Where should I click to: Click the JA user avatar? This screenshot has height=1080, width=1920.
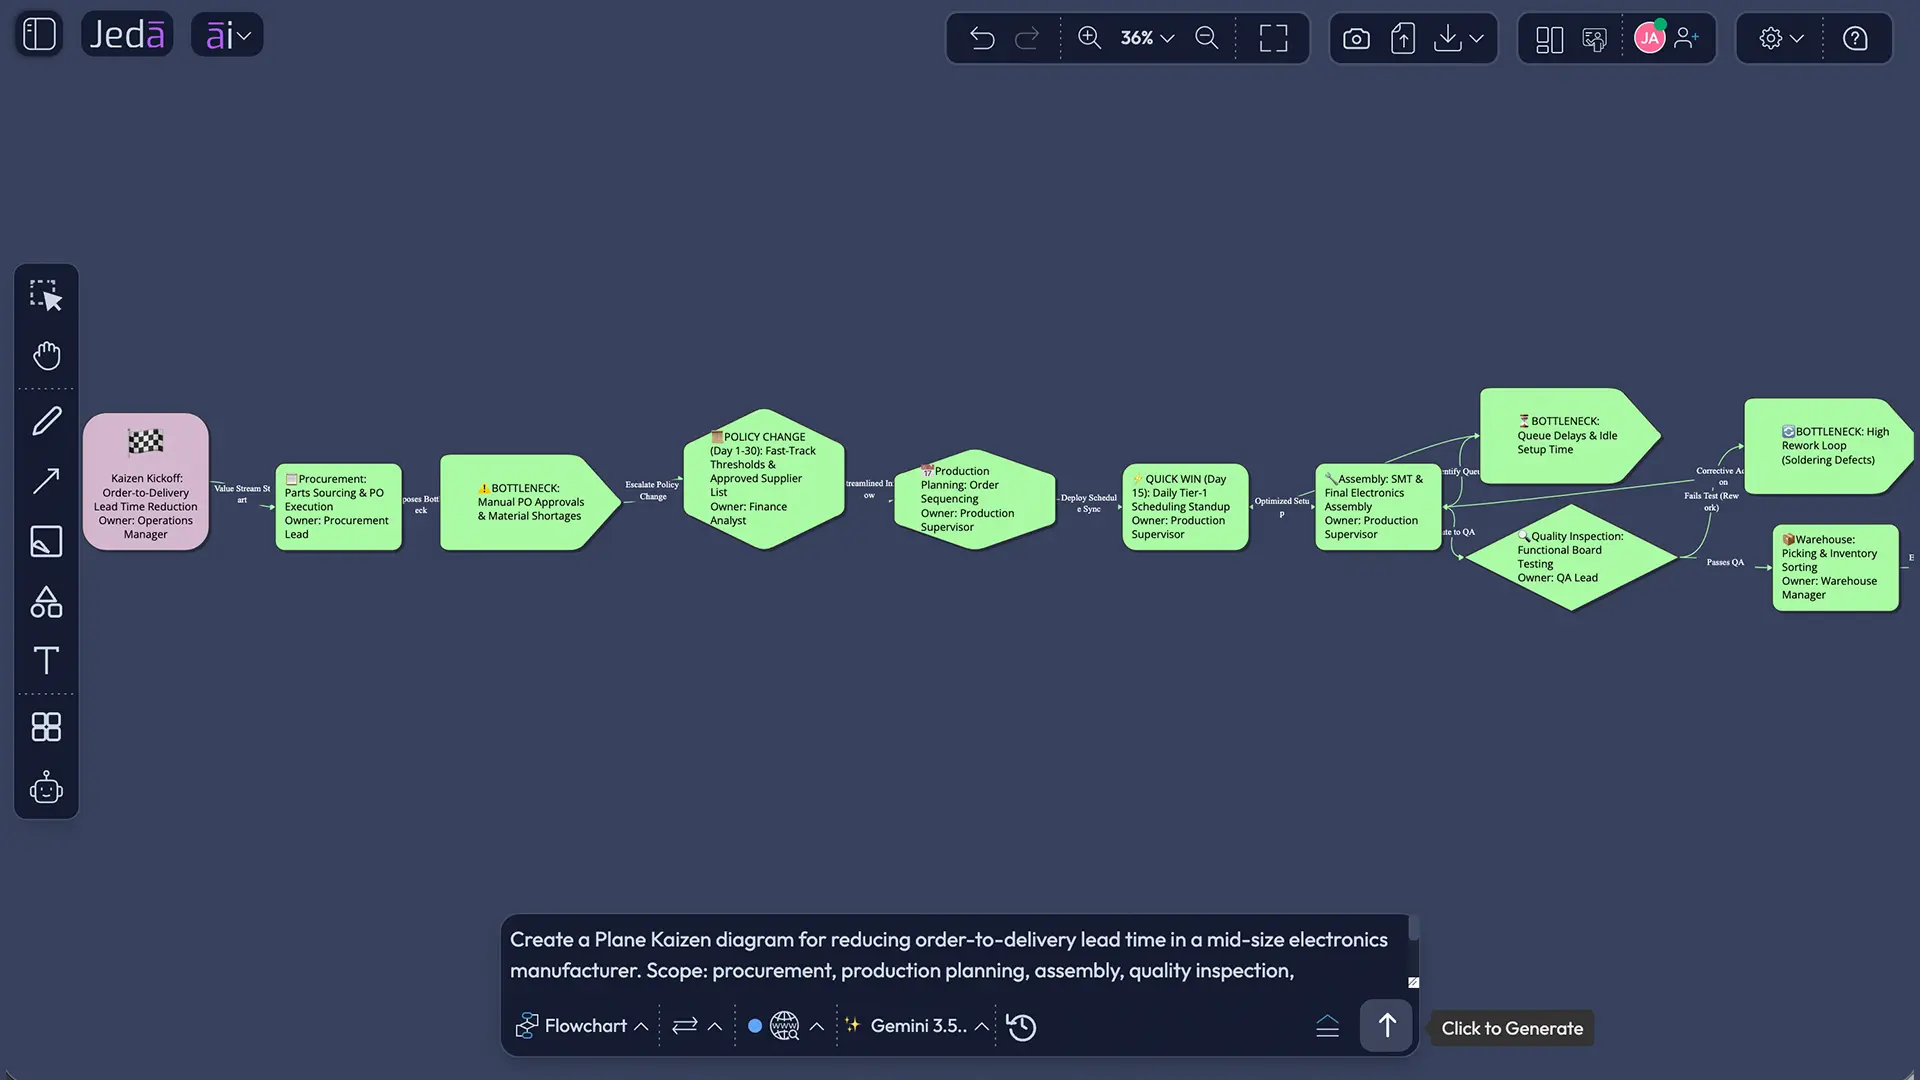pyautogui.click(x=1649, y=38)
